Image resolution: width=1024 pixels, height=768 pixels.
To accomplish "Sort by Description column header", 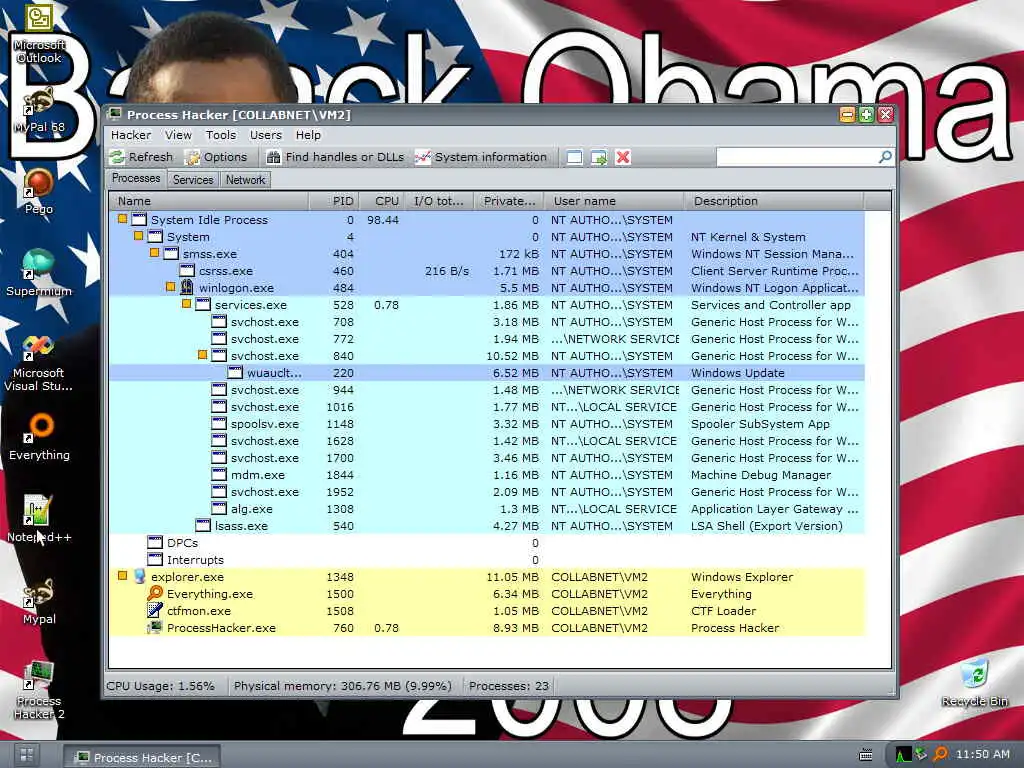I will pyautogui.click(x=773, y=201).
